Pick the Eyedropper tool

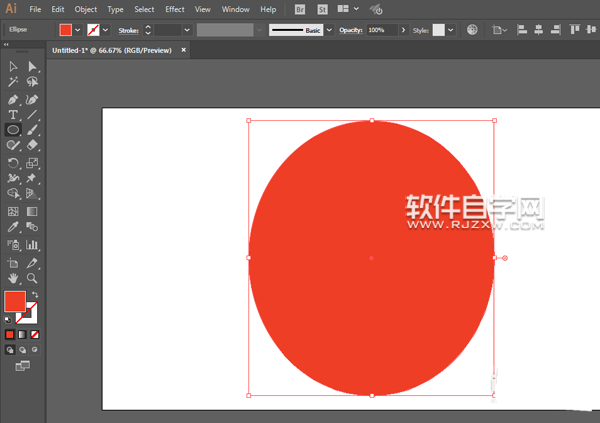click(13, 228)
